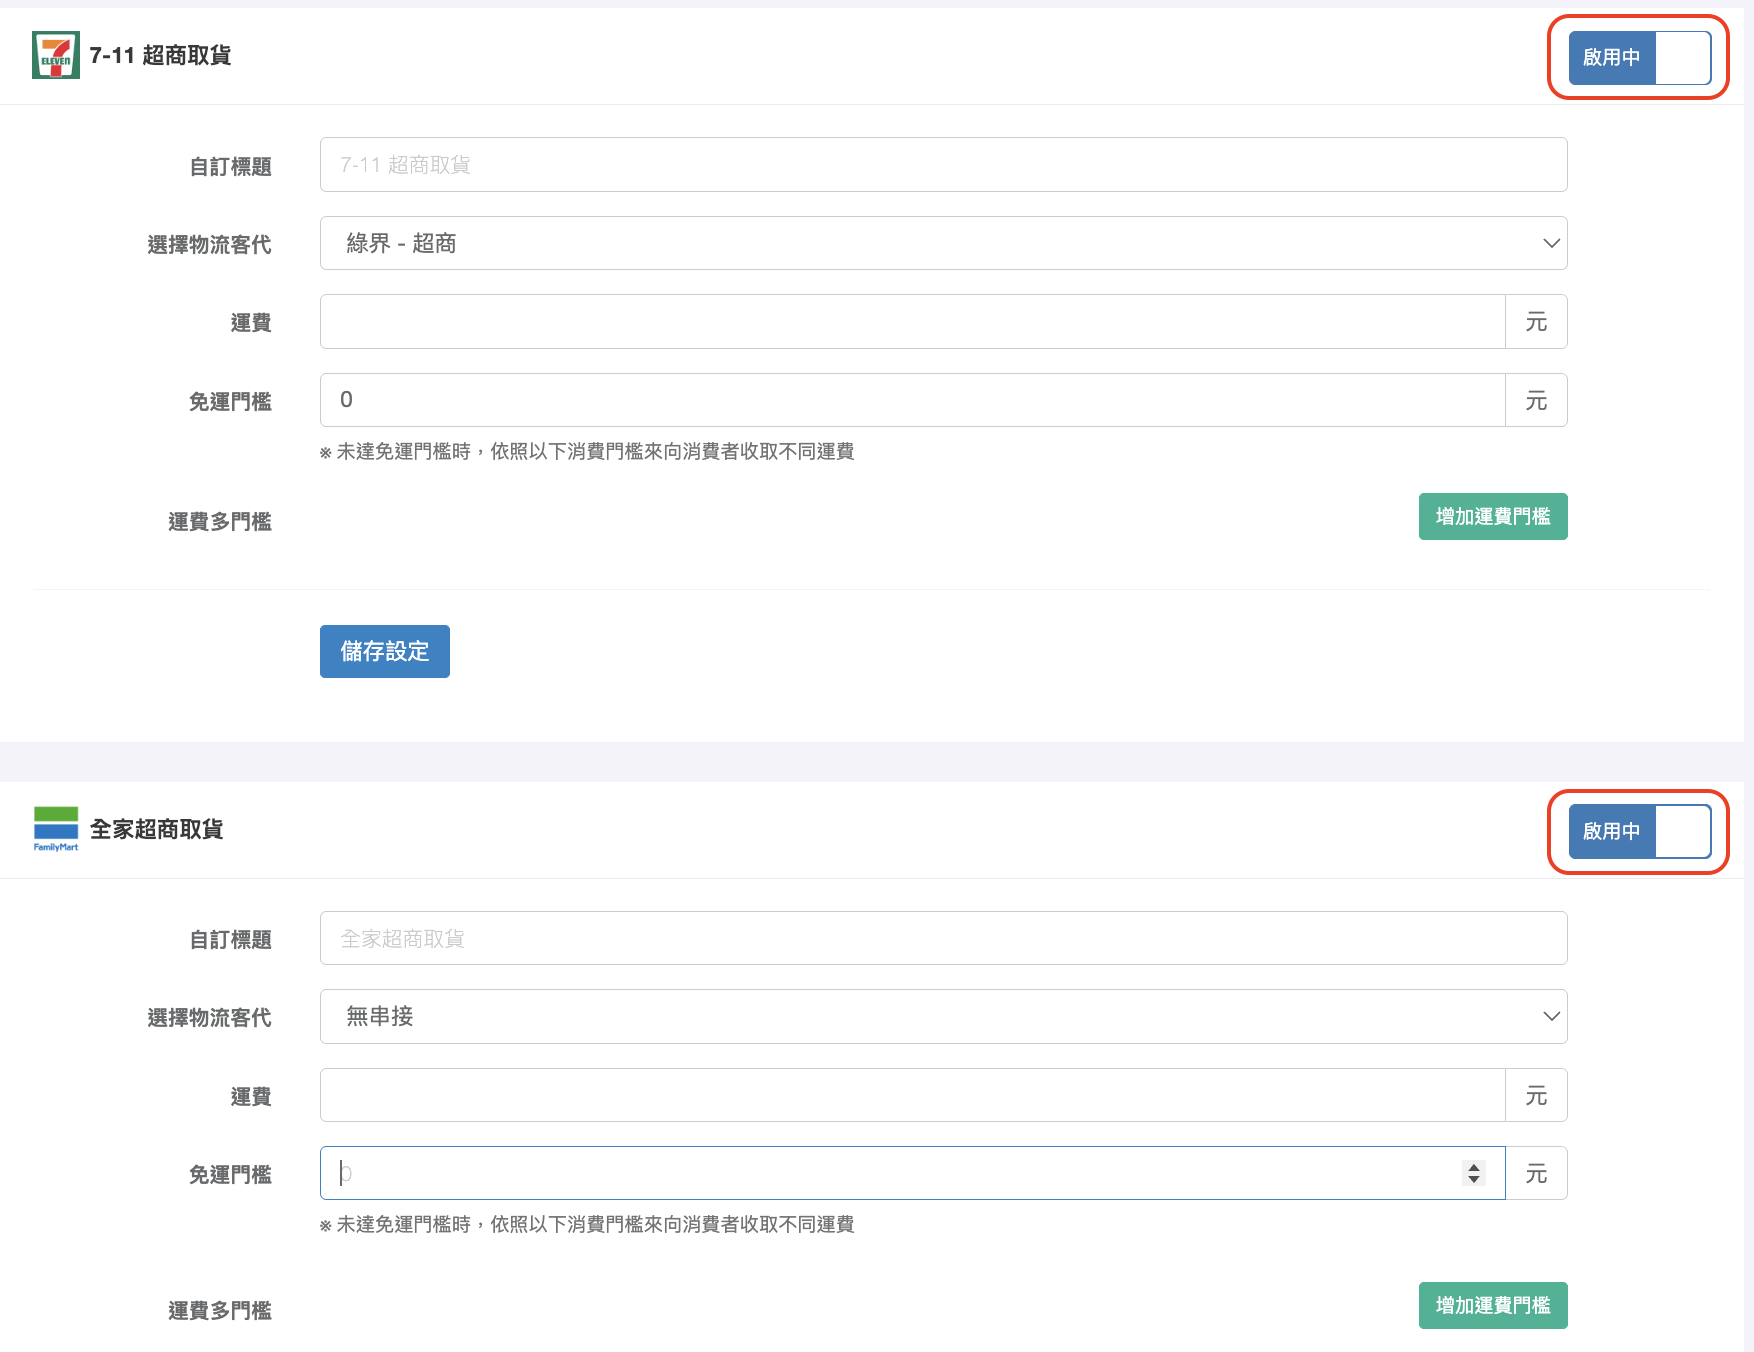Click the FamilyMart logo icon
The height and width of the screenshot is (1352, 1754).
point(55,829)
